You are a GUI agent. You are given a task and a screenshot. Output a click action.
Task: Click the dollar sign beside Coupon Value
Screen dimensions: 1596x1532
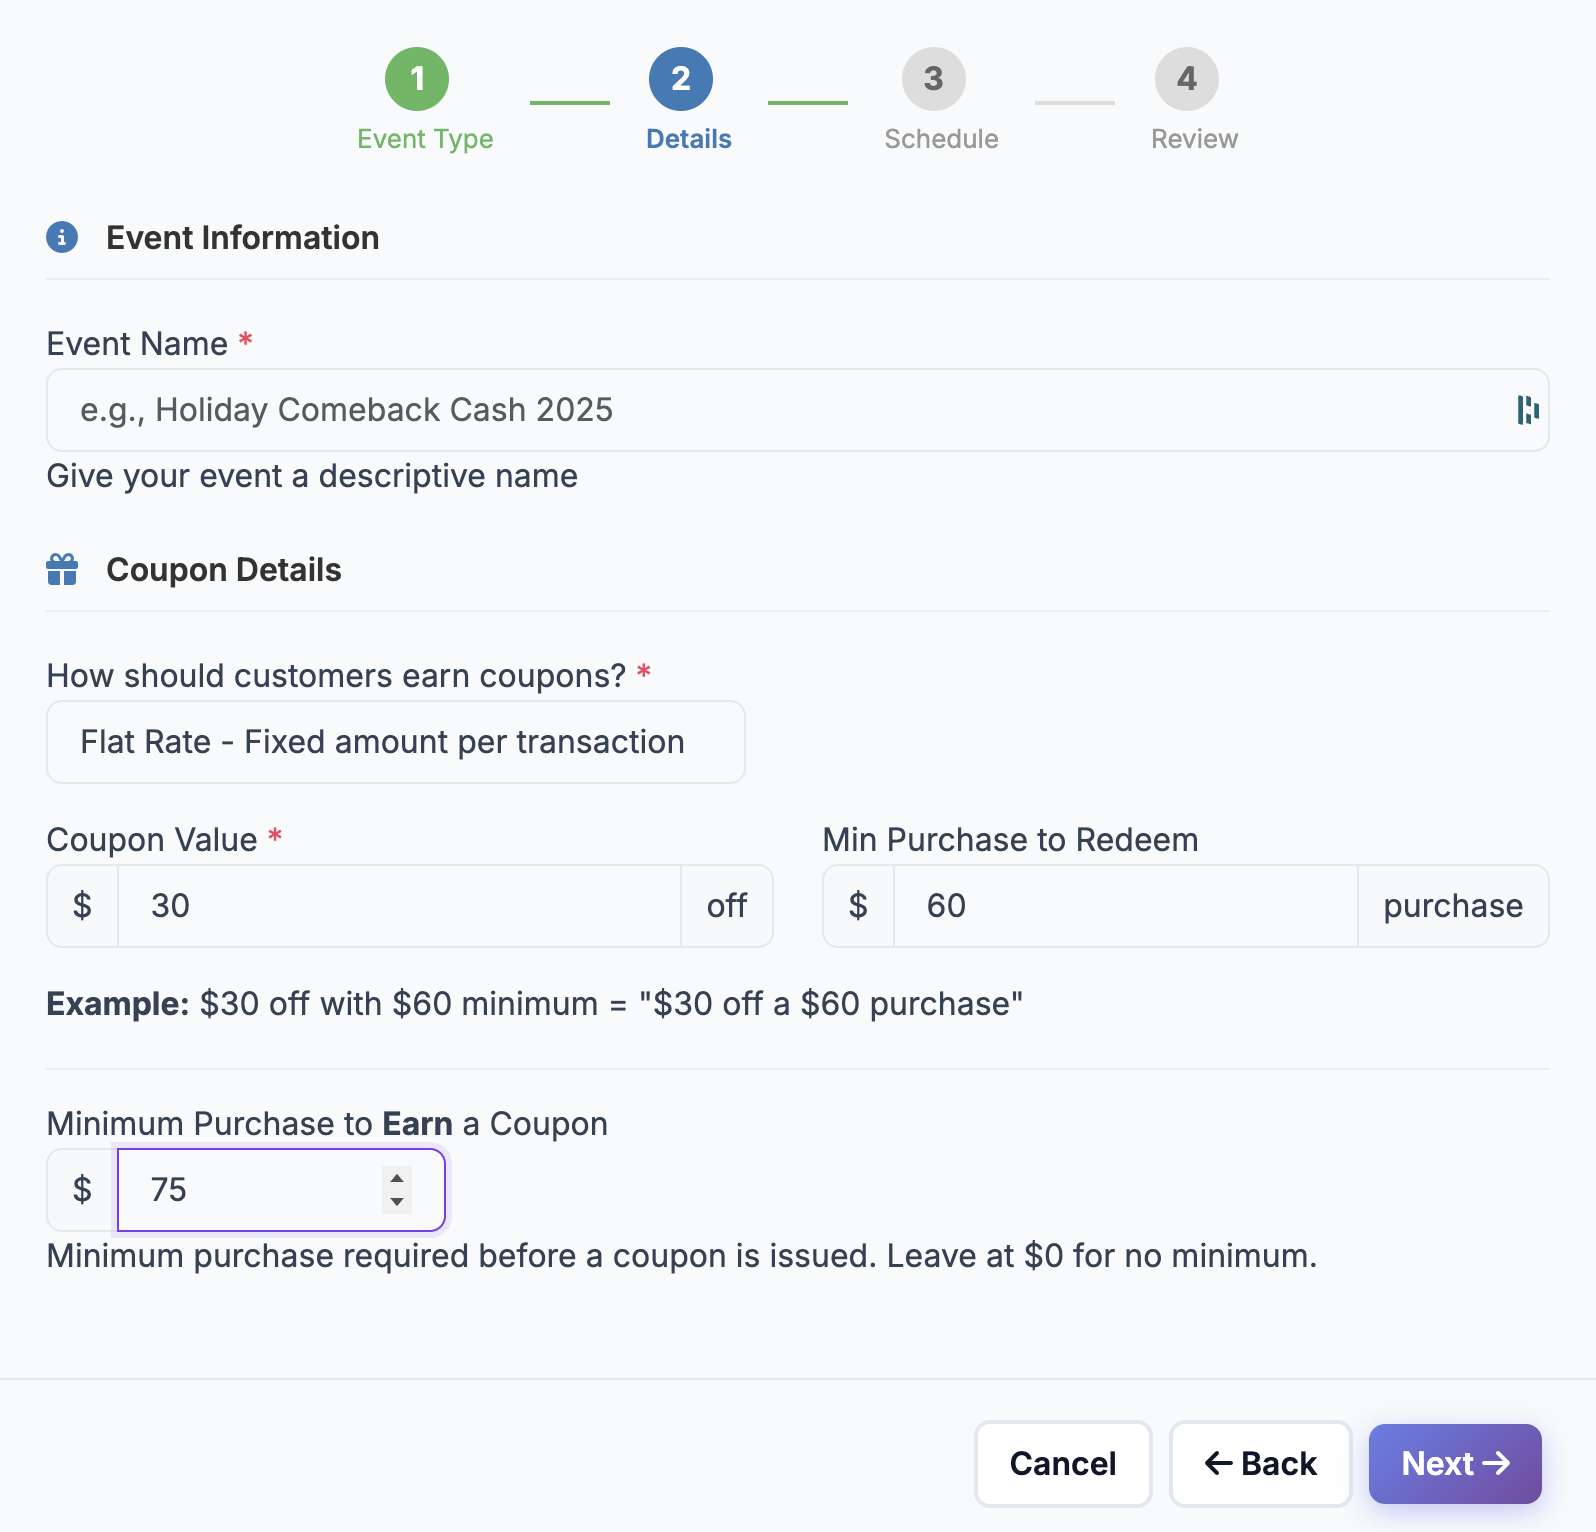(82, 906)
